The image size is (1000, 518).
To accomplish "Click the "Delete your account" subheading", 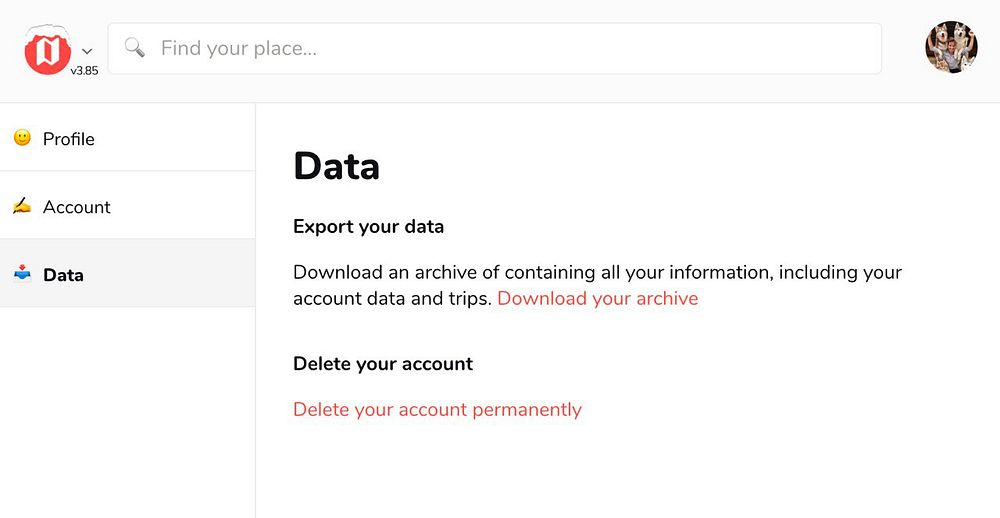I will point(383,363).
